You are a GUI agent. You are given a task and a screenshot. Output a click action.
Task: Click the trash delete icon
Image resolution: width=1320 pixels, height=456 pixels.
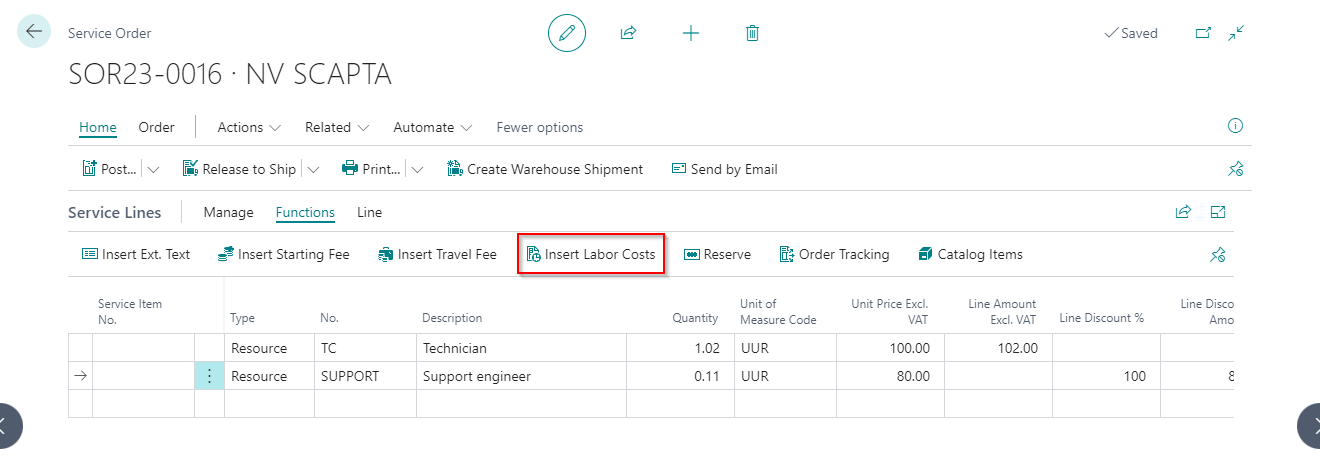pos(753,33)
